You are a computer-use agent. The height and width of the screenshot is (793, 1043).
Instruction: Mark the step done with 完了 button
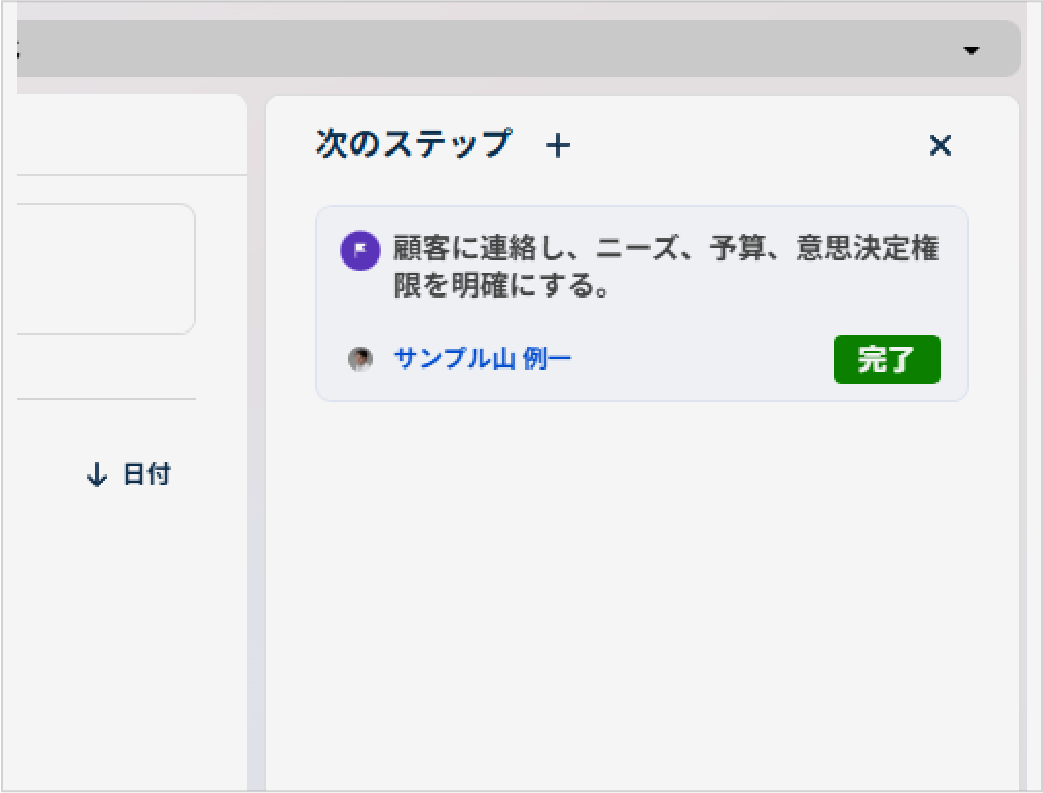click(x=887, y=360)
